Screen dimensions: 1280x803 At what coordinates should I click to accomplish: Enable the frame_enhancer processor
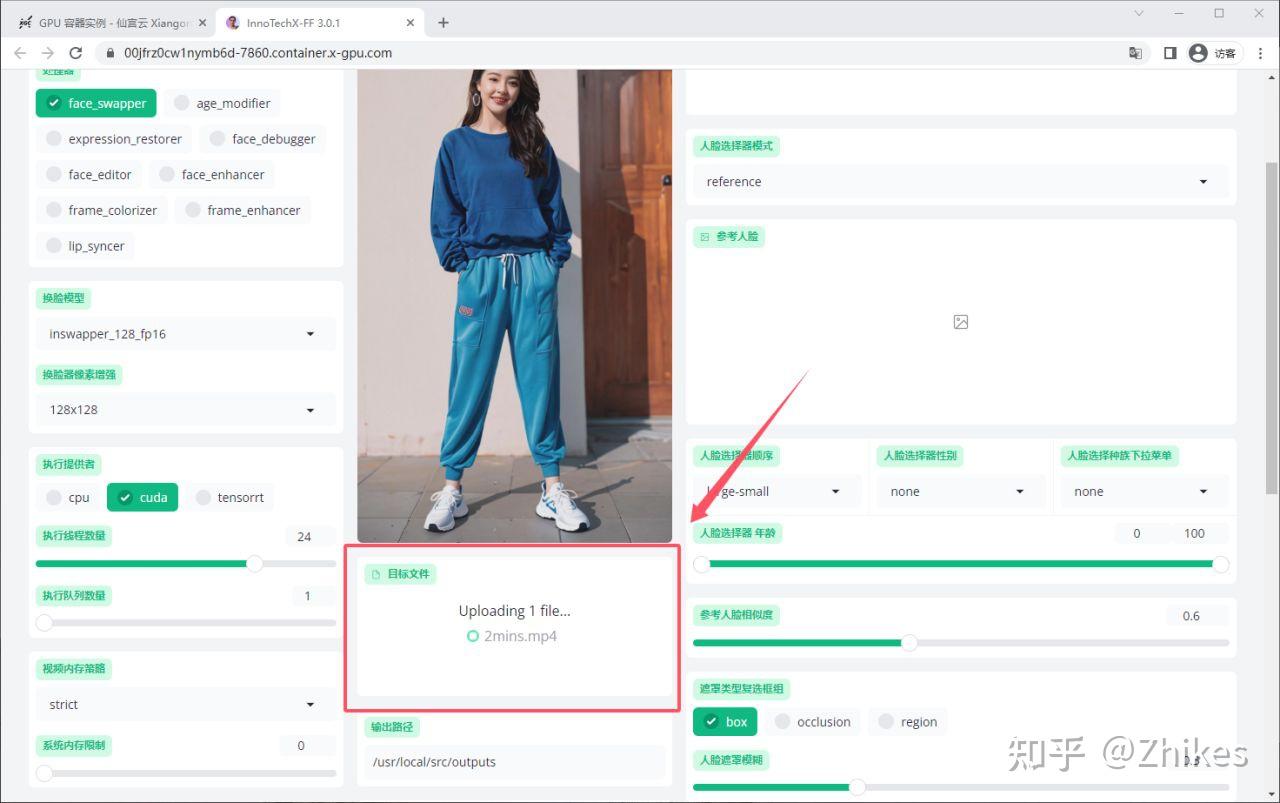tap(243, 210)
